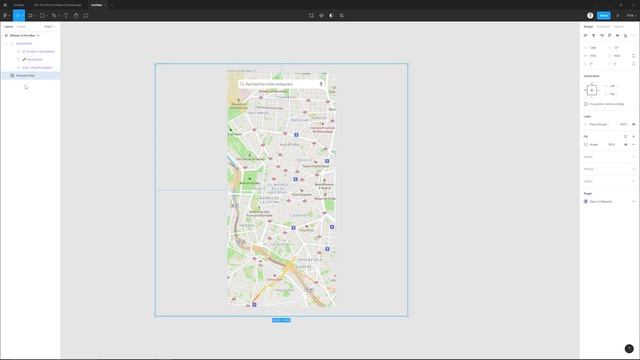Image resolution: width=640 pixels, height=360 pixels.
Task: Remove the Image fill with minus button
Action: [x=633, y=144]
